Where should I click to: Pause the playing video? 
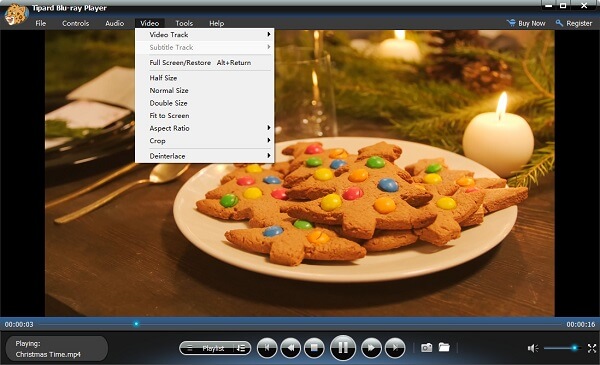[342, 347]
